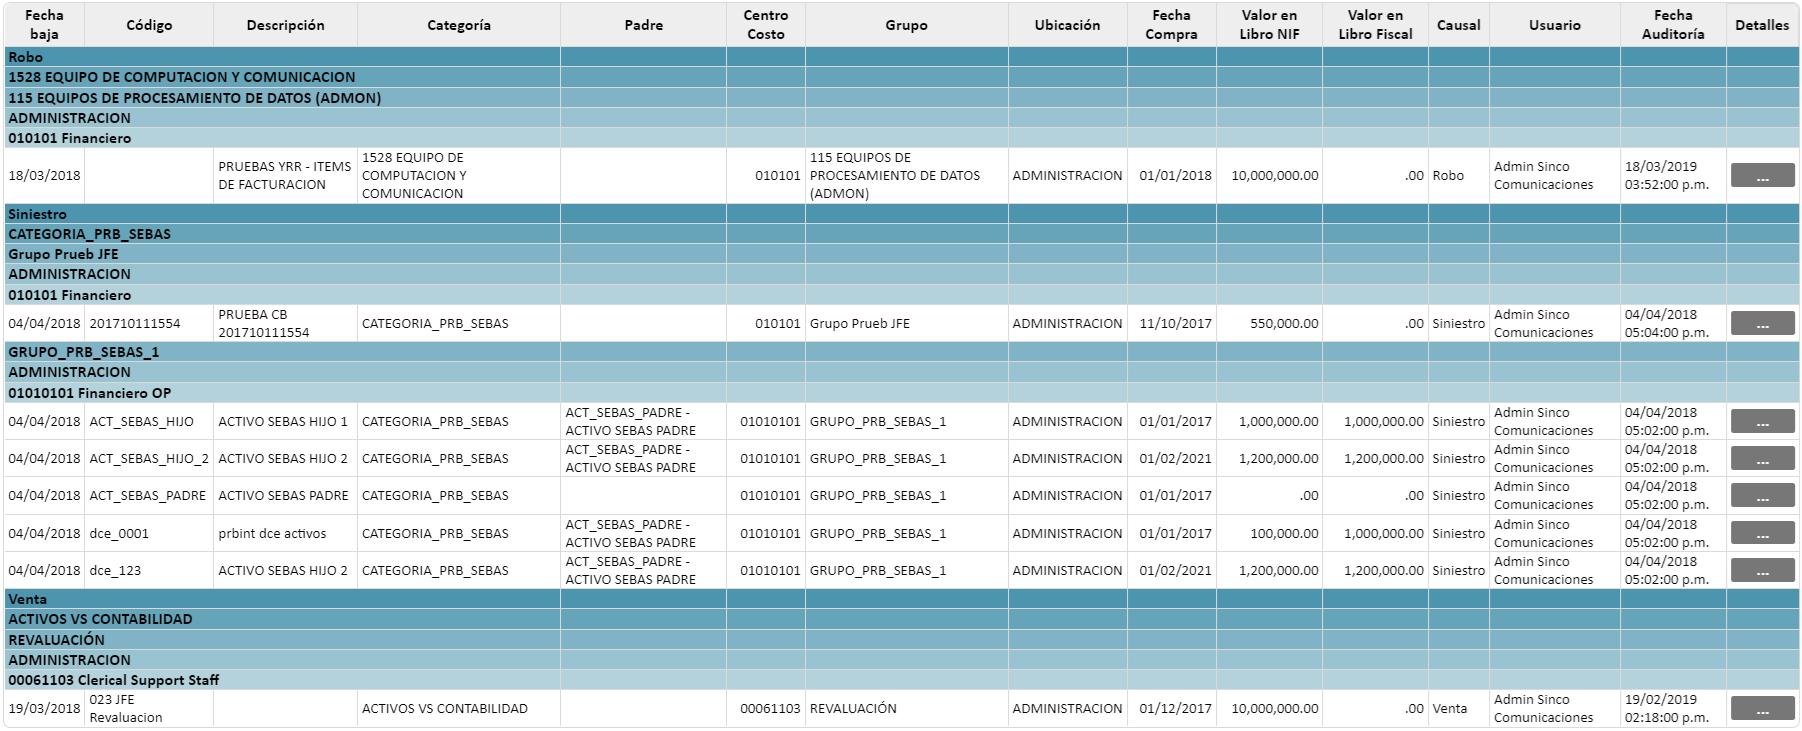Click purchase date 01/12/2017
The height and width of the screenshot is (731, 1802).
pos(1171,708)
